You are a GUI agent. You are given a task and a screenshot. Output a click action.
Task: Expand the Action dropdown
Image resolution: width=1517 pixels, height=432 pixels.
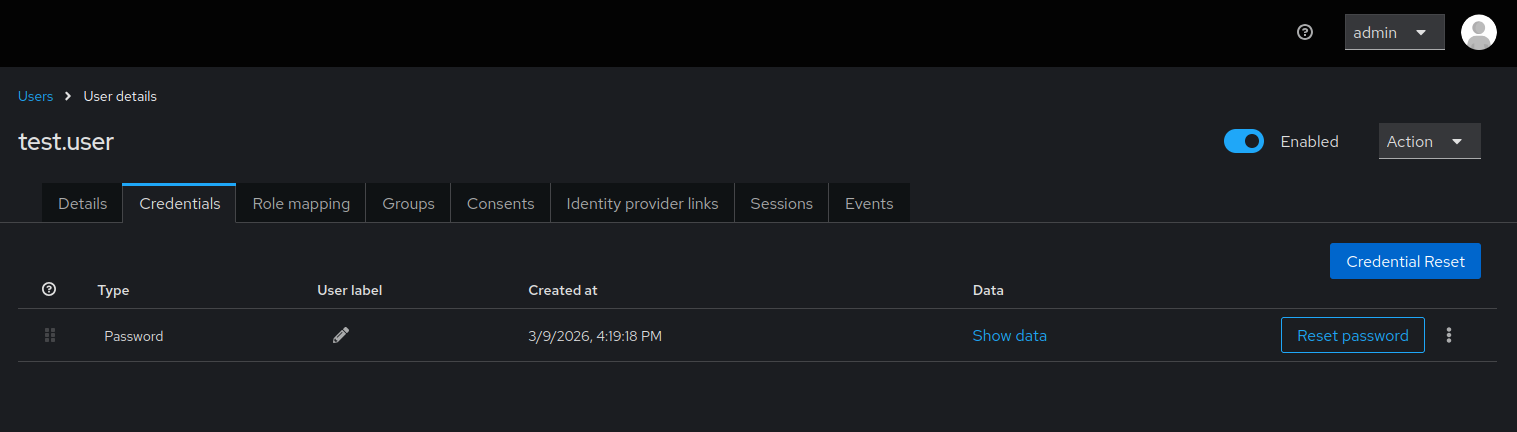click(x=1429, y=142)
